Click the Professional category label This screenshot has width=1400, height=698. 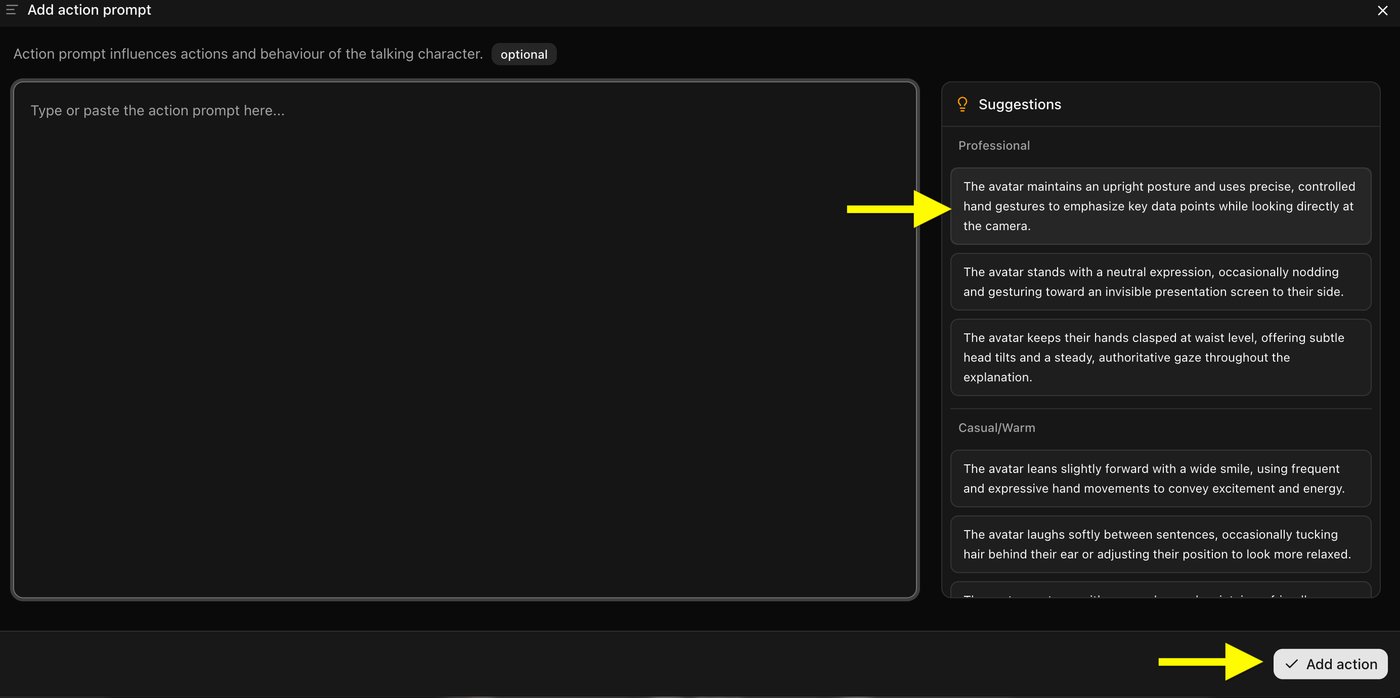tap(994, 146)
